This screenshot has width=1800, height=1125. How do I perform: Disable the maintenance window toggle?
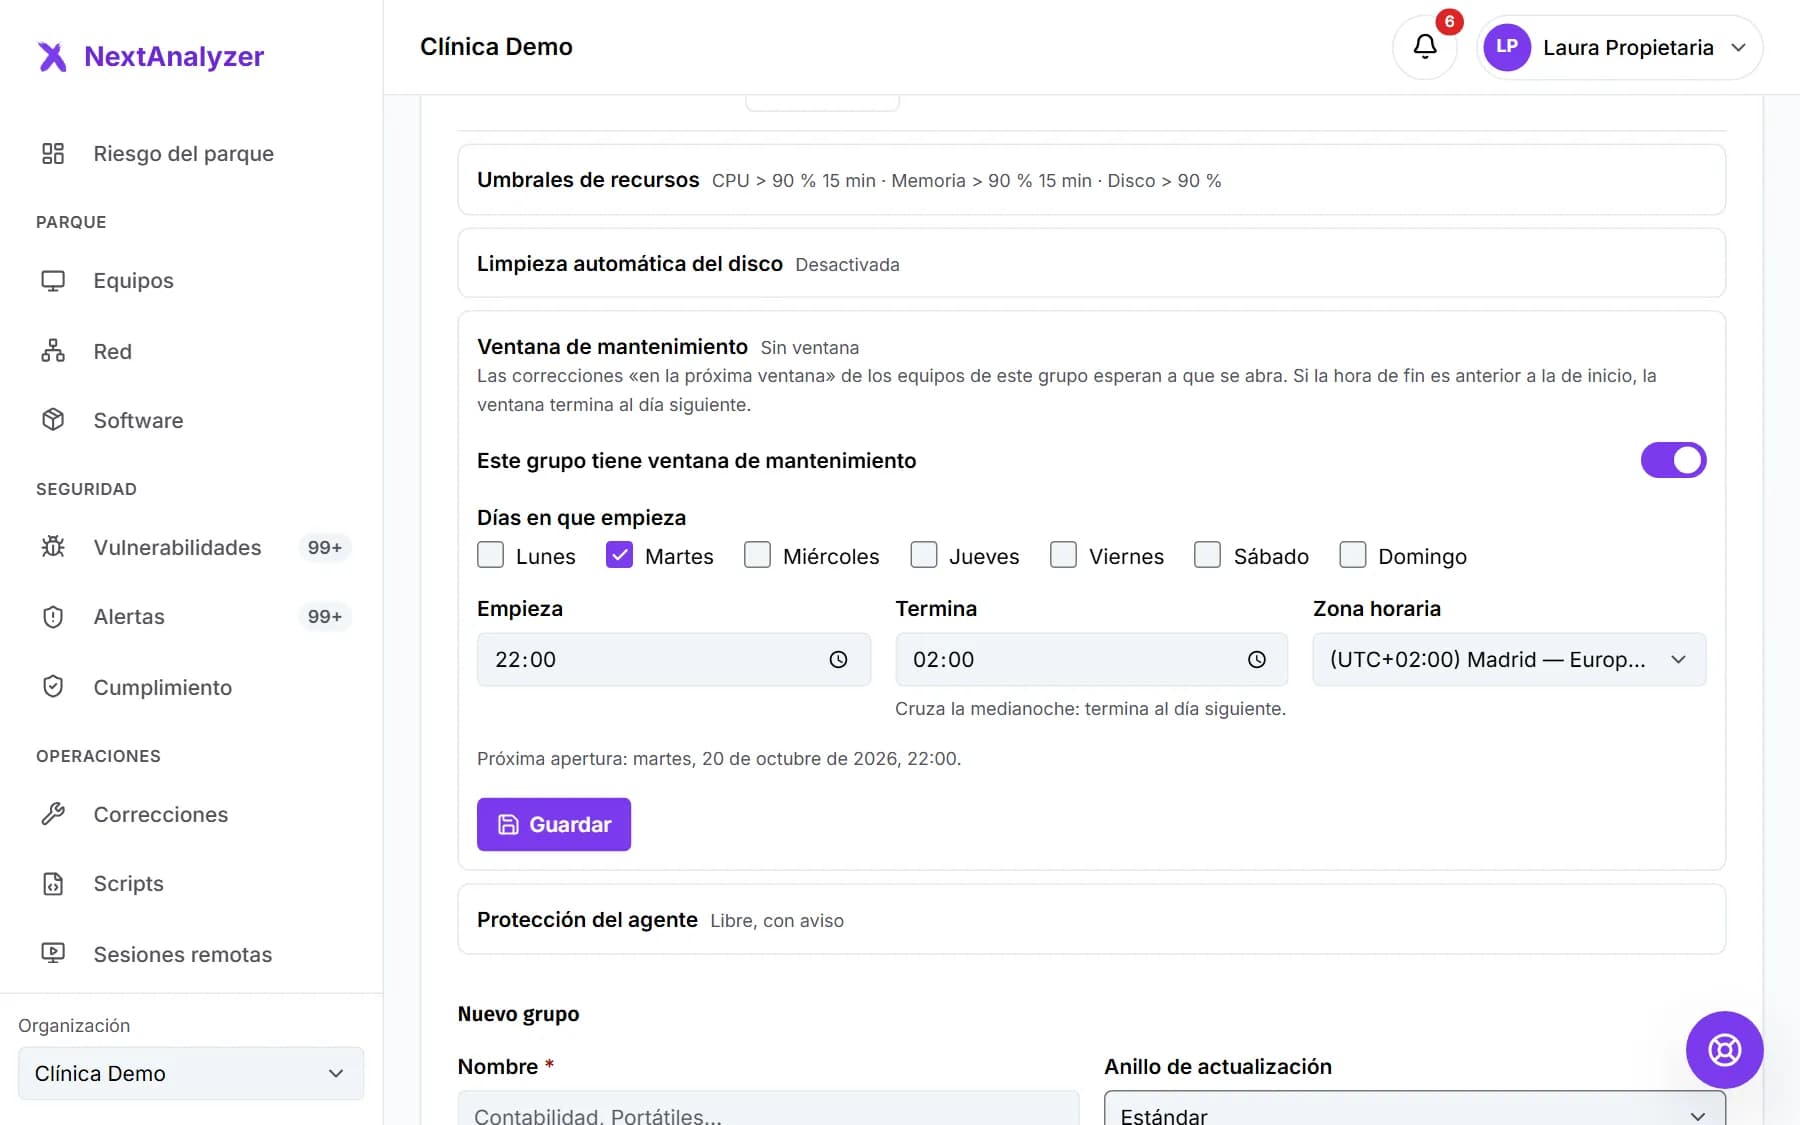[1673, 461]
